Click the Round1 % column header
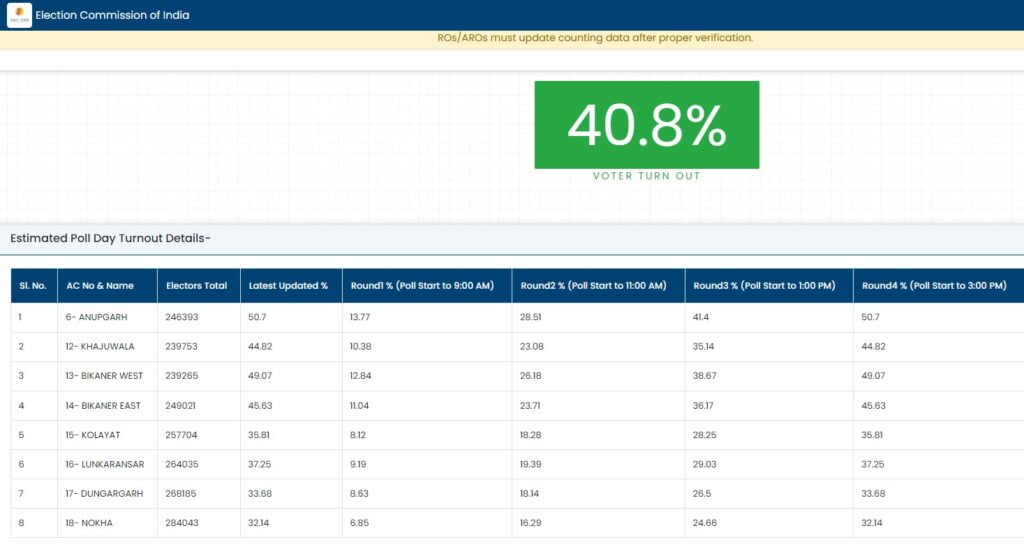This screenshot has width=1024, height=556. [427, 286]
